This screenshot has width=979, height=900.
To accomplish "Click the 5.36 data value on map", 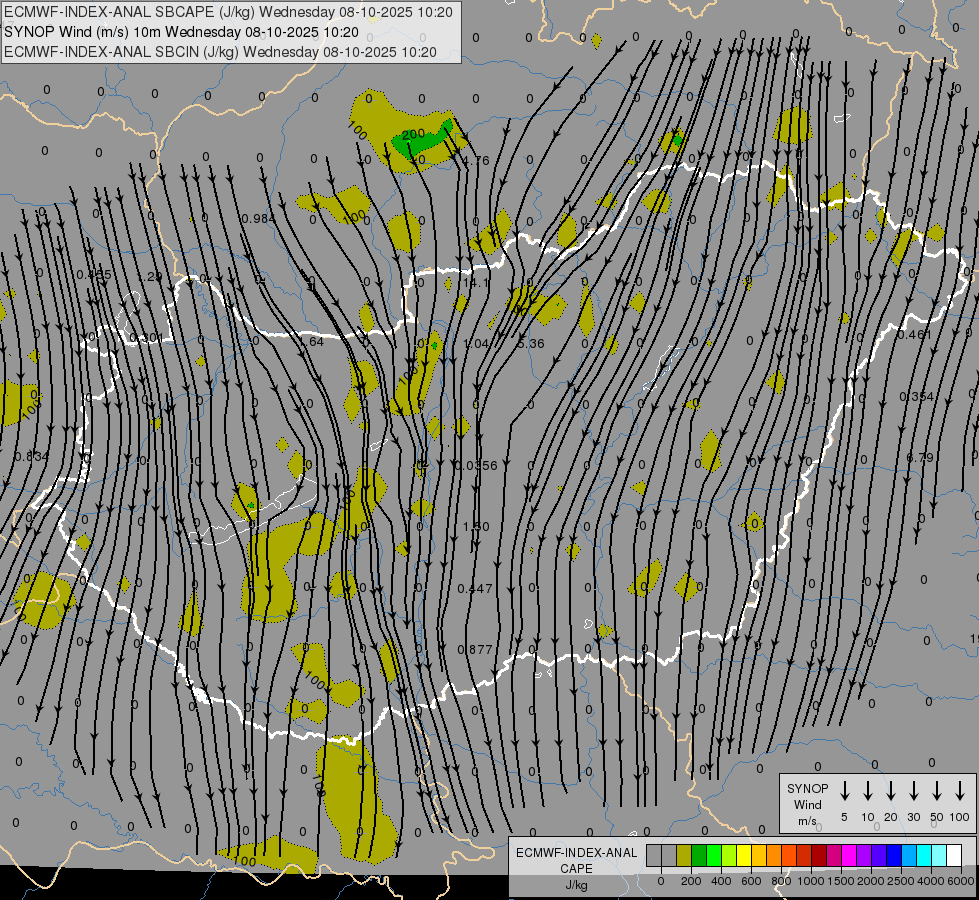I will (x=531, y=344).
